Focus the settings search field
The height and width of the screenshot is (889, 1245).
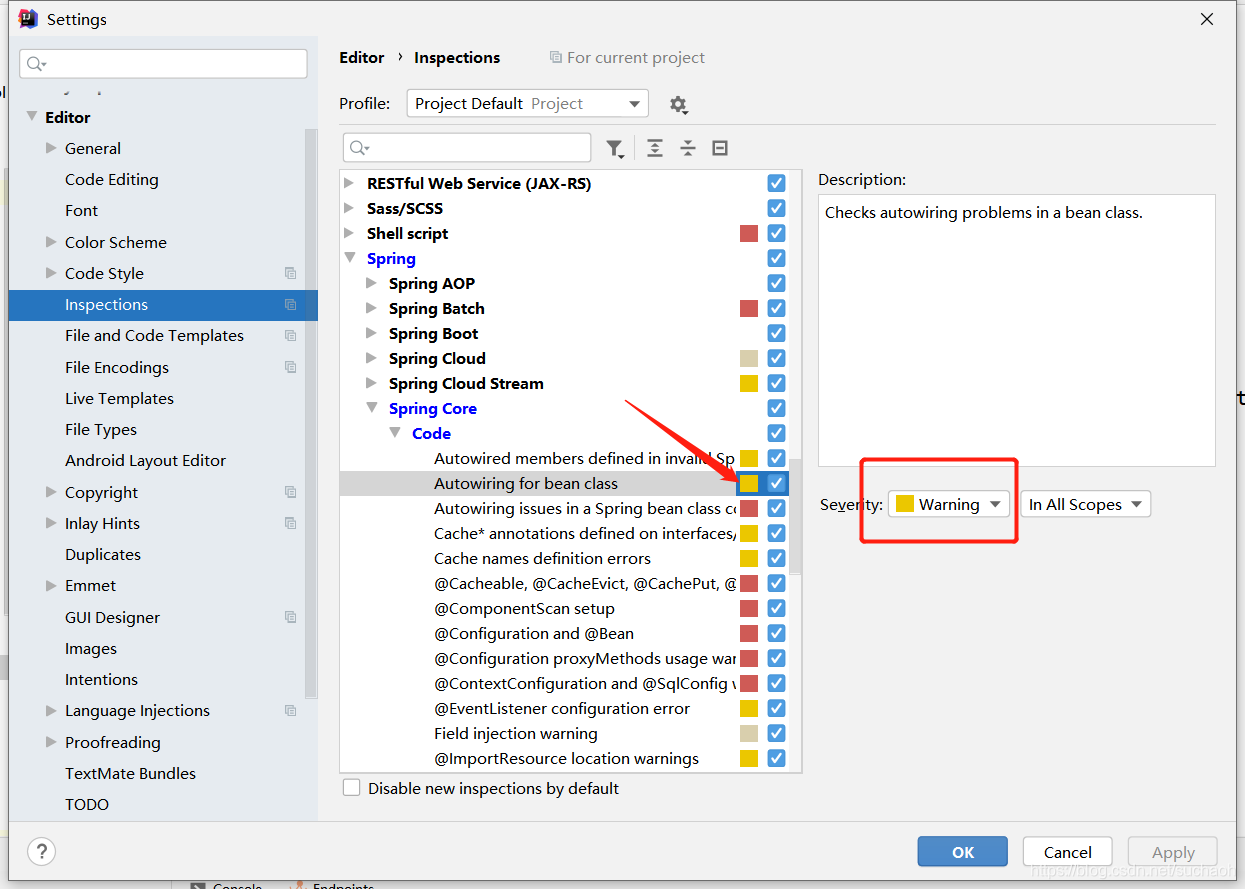163,64
